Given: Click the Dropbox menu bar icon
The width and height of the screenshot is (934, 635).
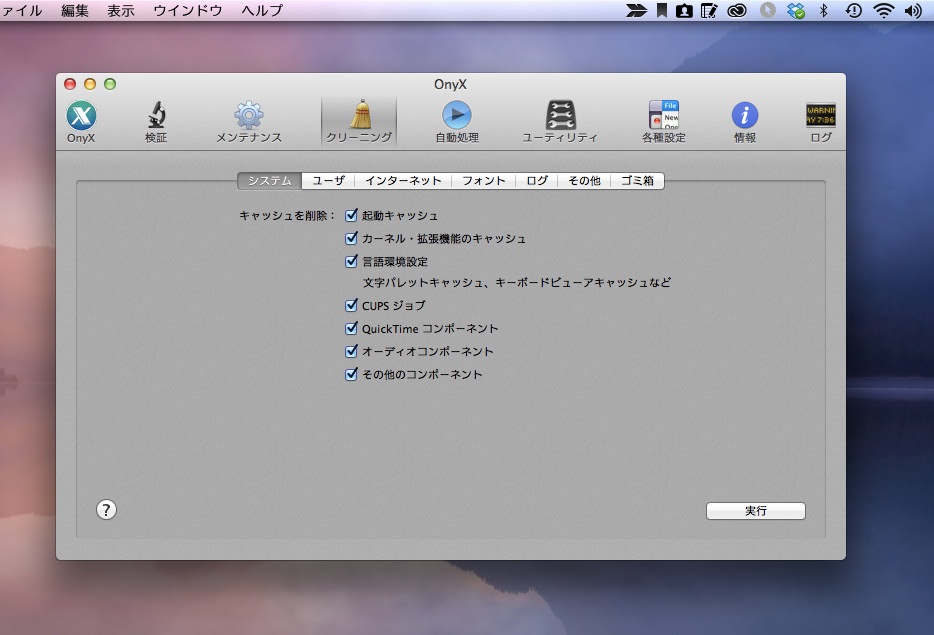Looking at the screenshot, I should click(x=796, y=10).
